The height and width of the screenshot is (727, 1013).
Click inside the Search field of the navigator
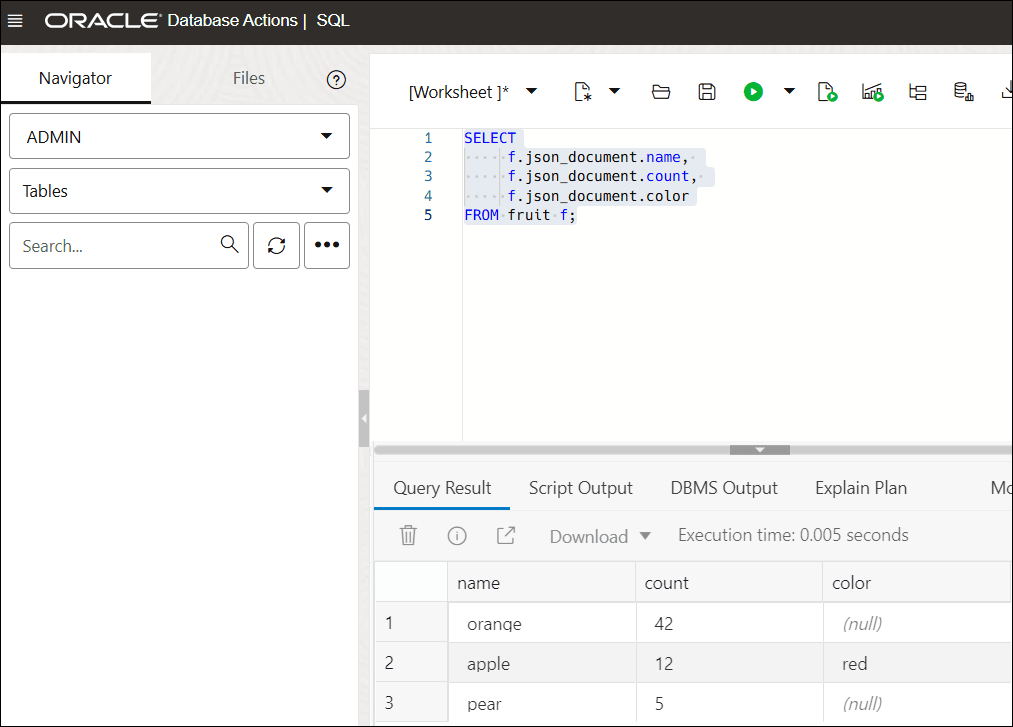coord(110,245)
